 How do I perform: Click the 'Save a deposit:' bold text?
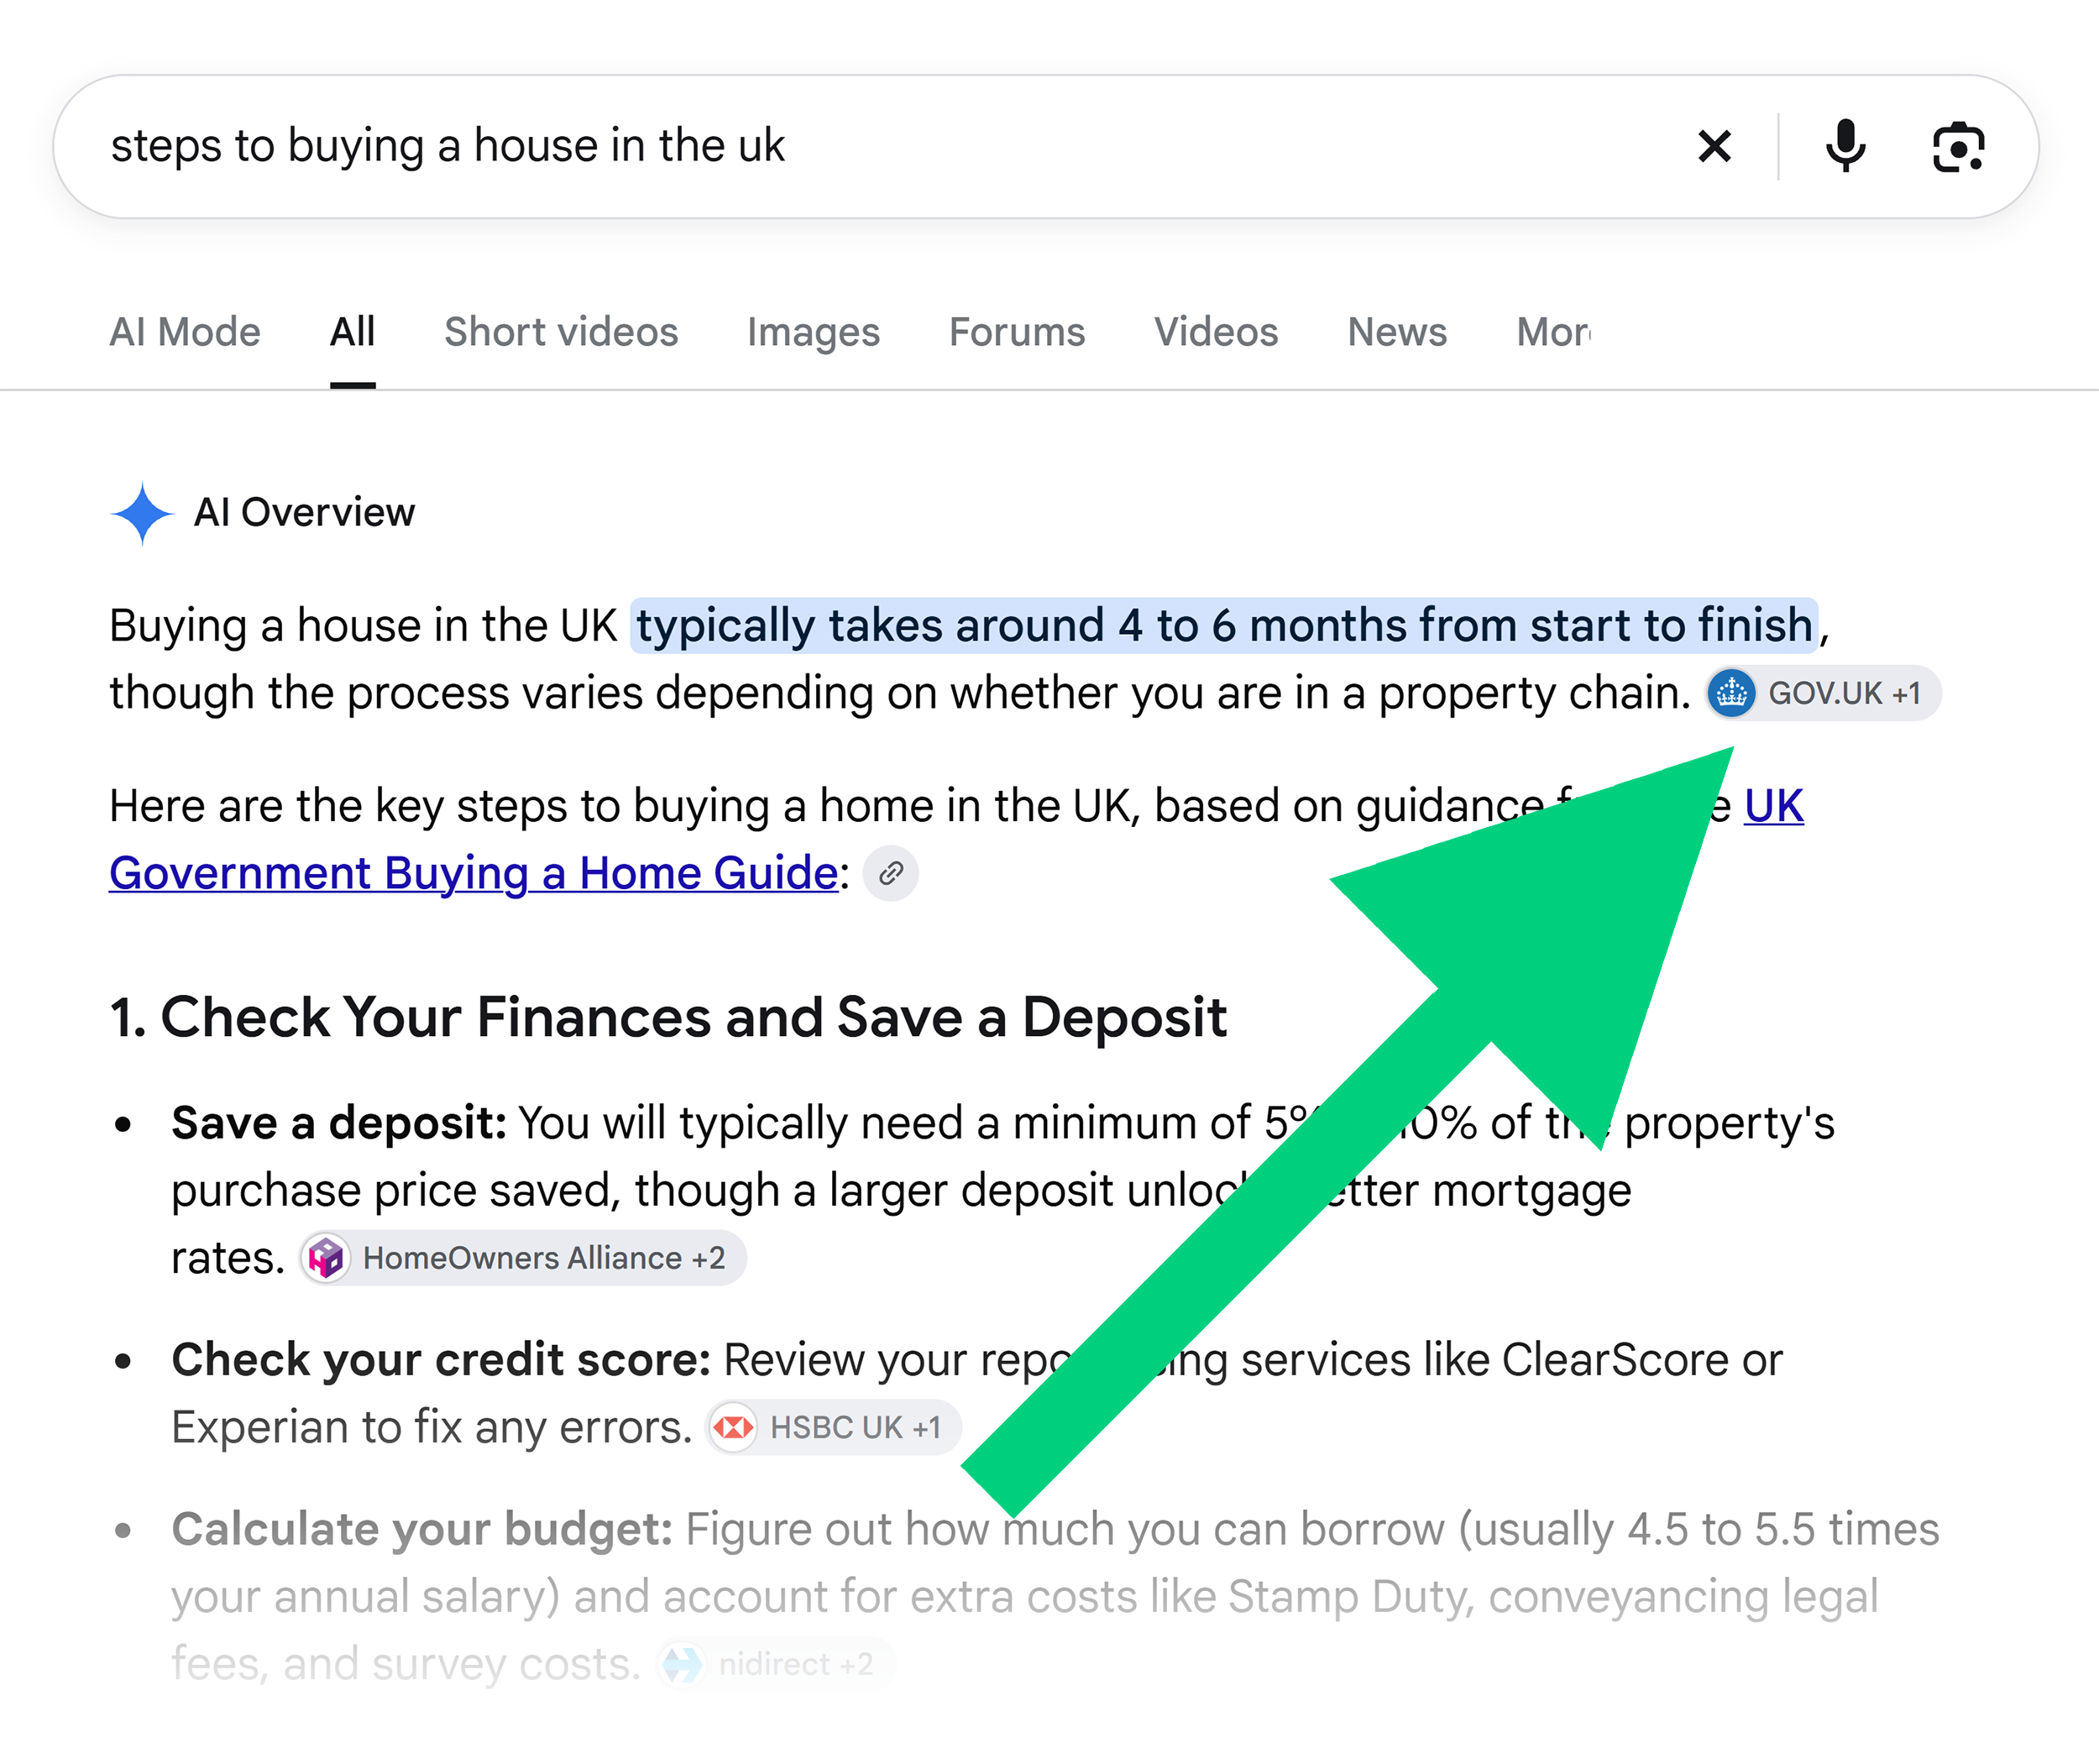(x=339, y=1123)
